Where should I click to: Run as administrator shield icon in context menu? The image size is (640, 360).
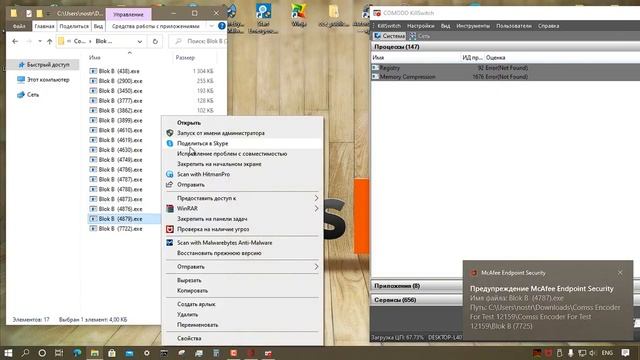click(170, 133)
